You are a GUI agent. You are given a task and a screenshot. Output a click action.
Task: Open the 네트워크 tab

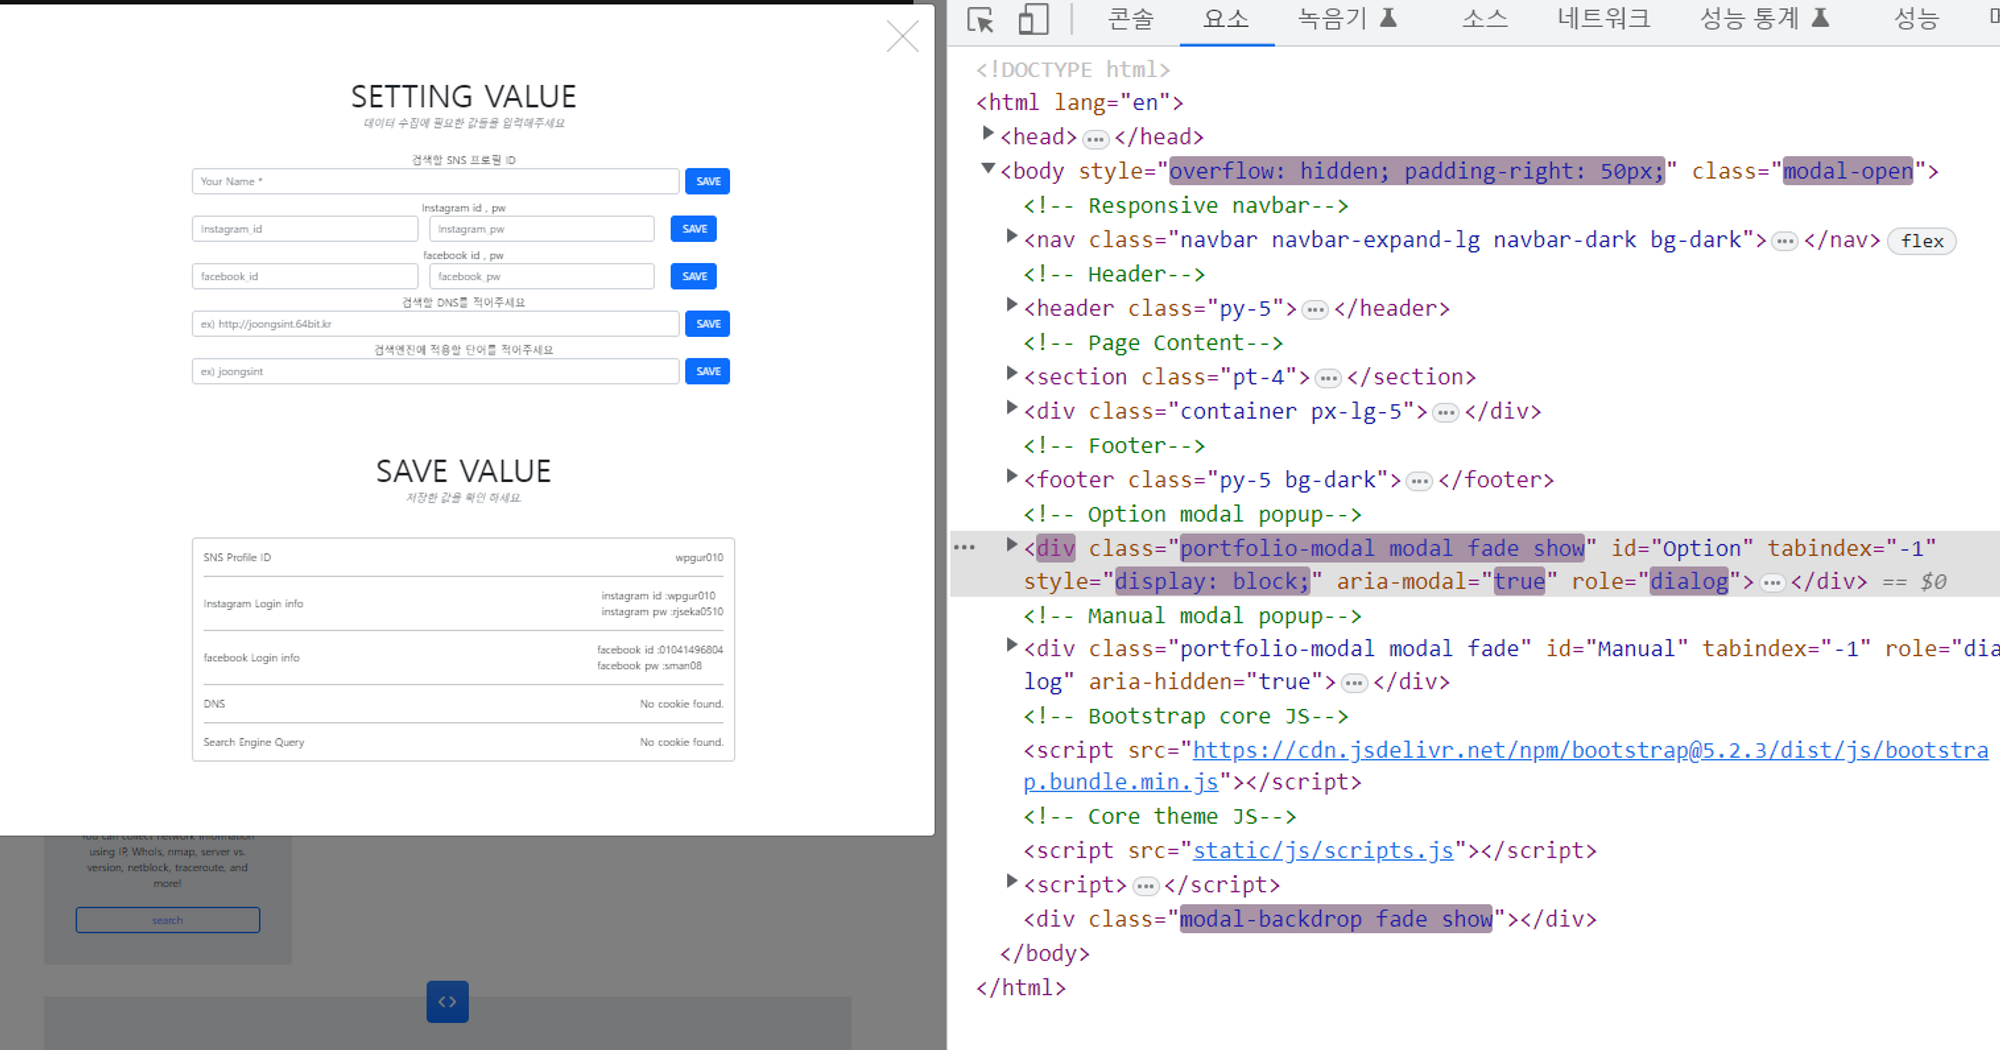coord(1603,19)
